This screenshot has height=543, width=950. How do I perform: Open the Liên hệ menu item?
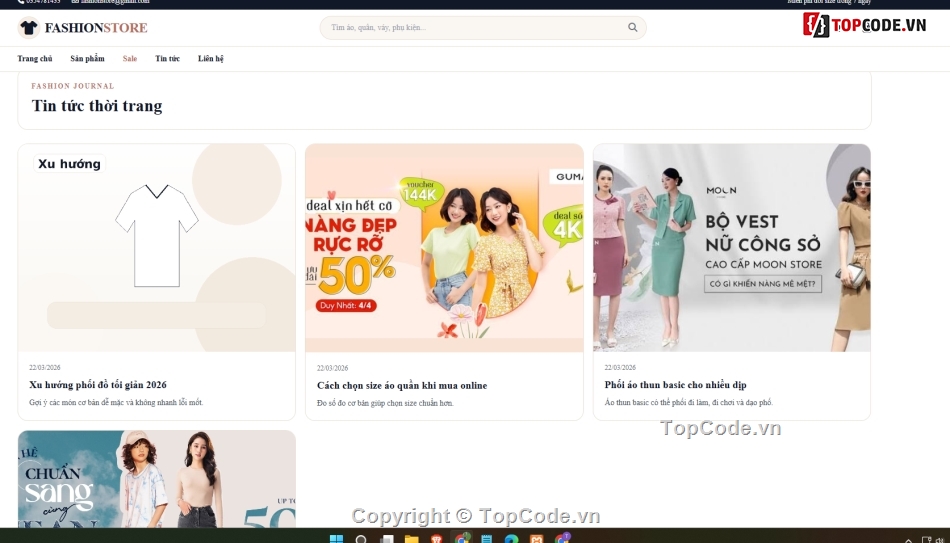click(x=210, y=59)
